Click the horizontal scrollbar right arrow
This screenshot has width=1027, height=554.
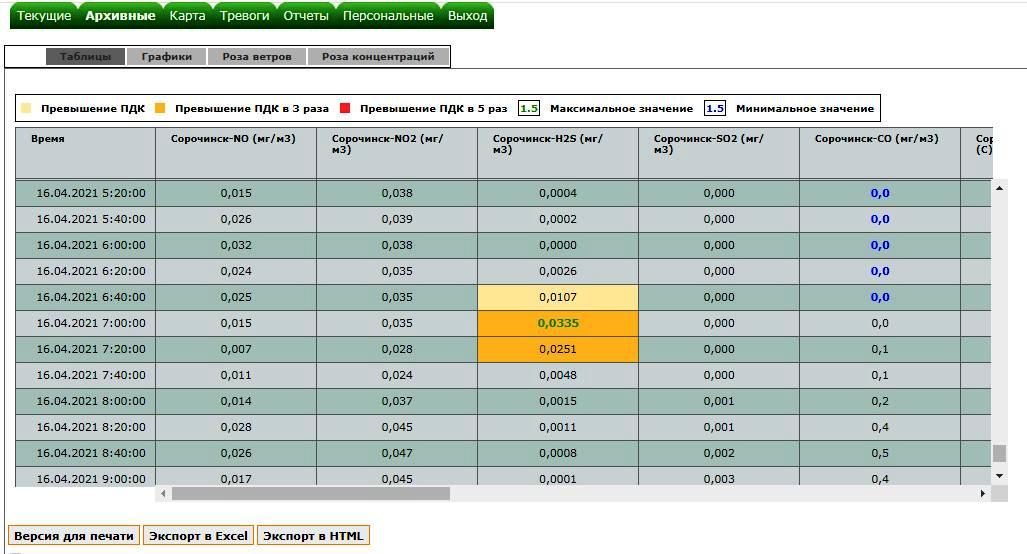[x=983, y=493]
